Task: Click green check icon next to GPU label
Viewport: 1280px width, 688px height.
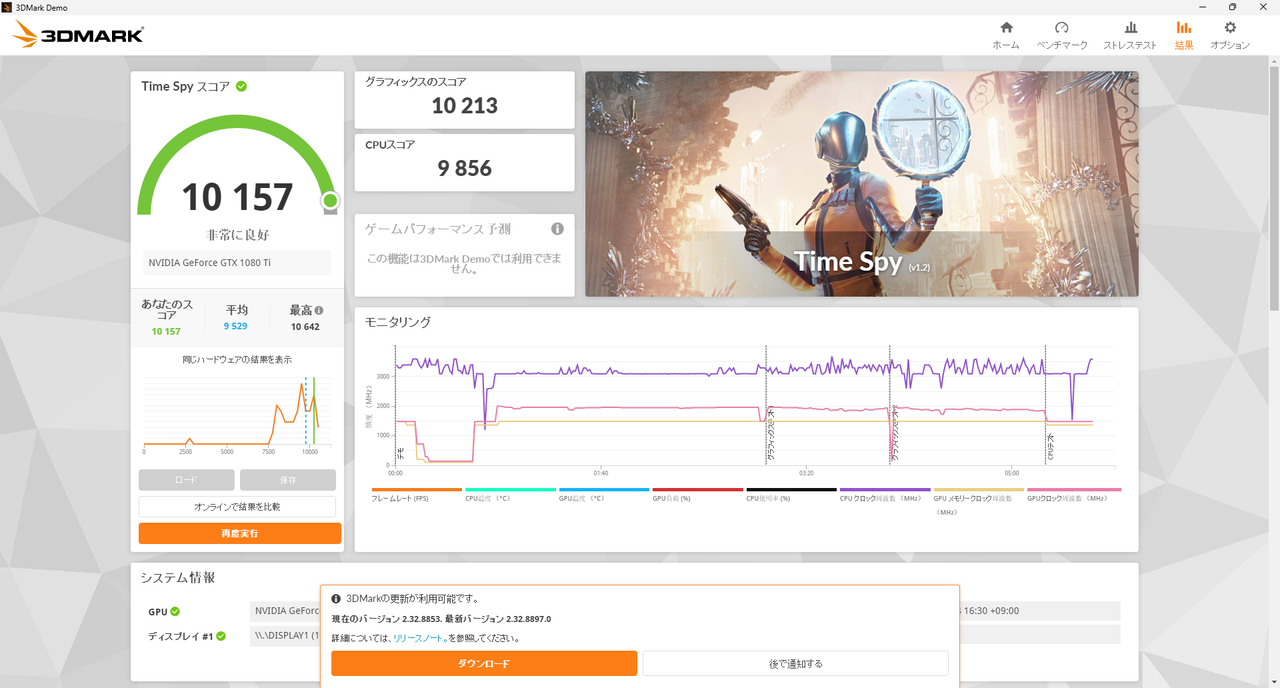Action: point(175,611)
